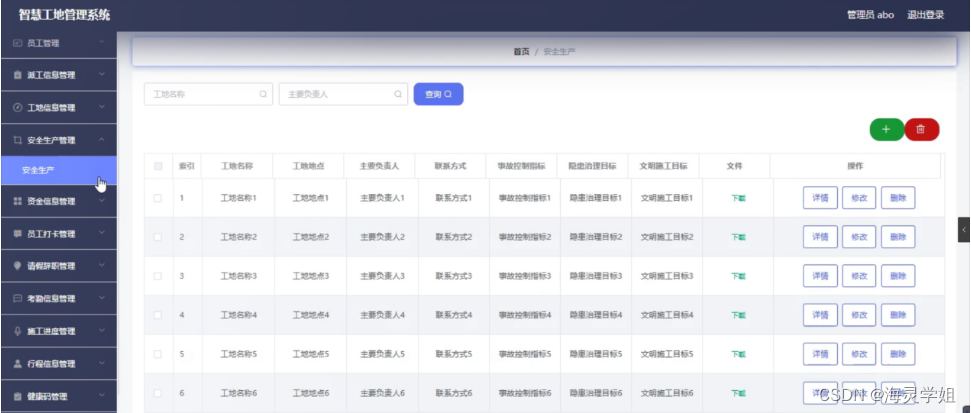Check the row 1 checkbox

(x=158, y=198)
